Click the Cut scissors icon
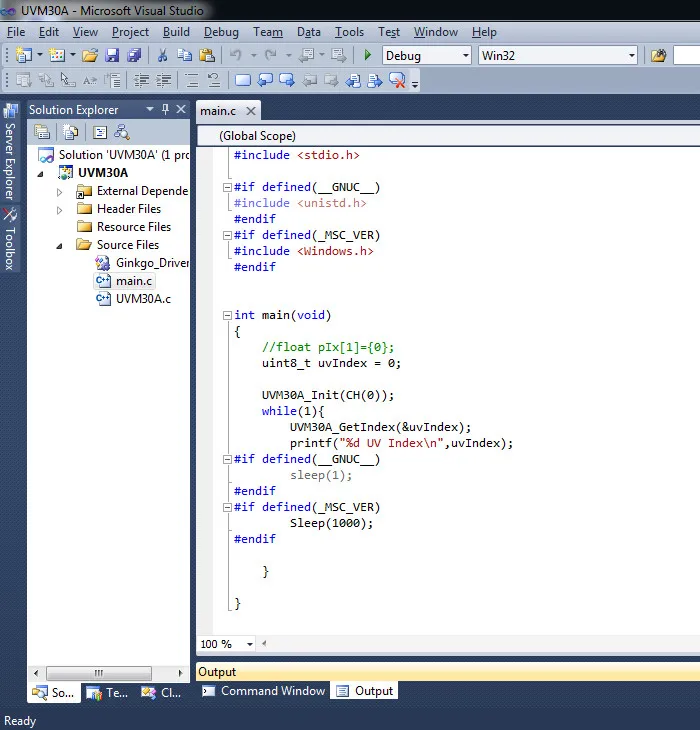Viewport: 700px width, 730px height. (163, 56)
